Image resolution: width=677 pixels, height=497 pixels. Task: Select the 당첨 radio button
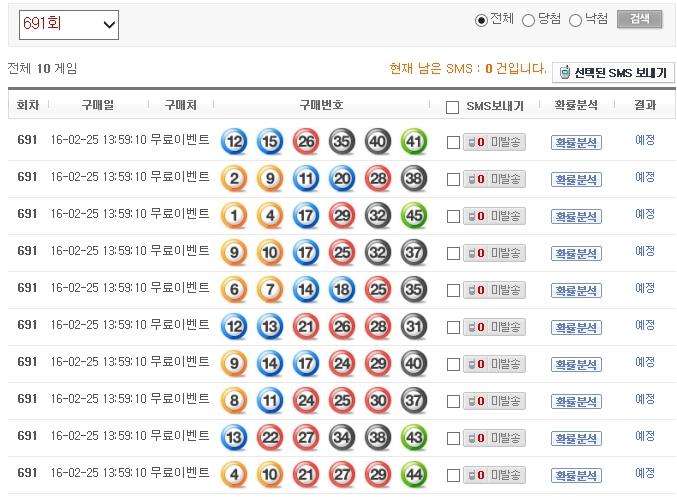coord(529,20)
